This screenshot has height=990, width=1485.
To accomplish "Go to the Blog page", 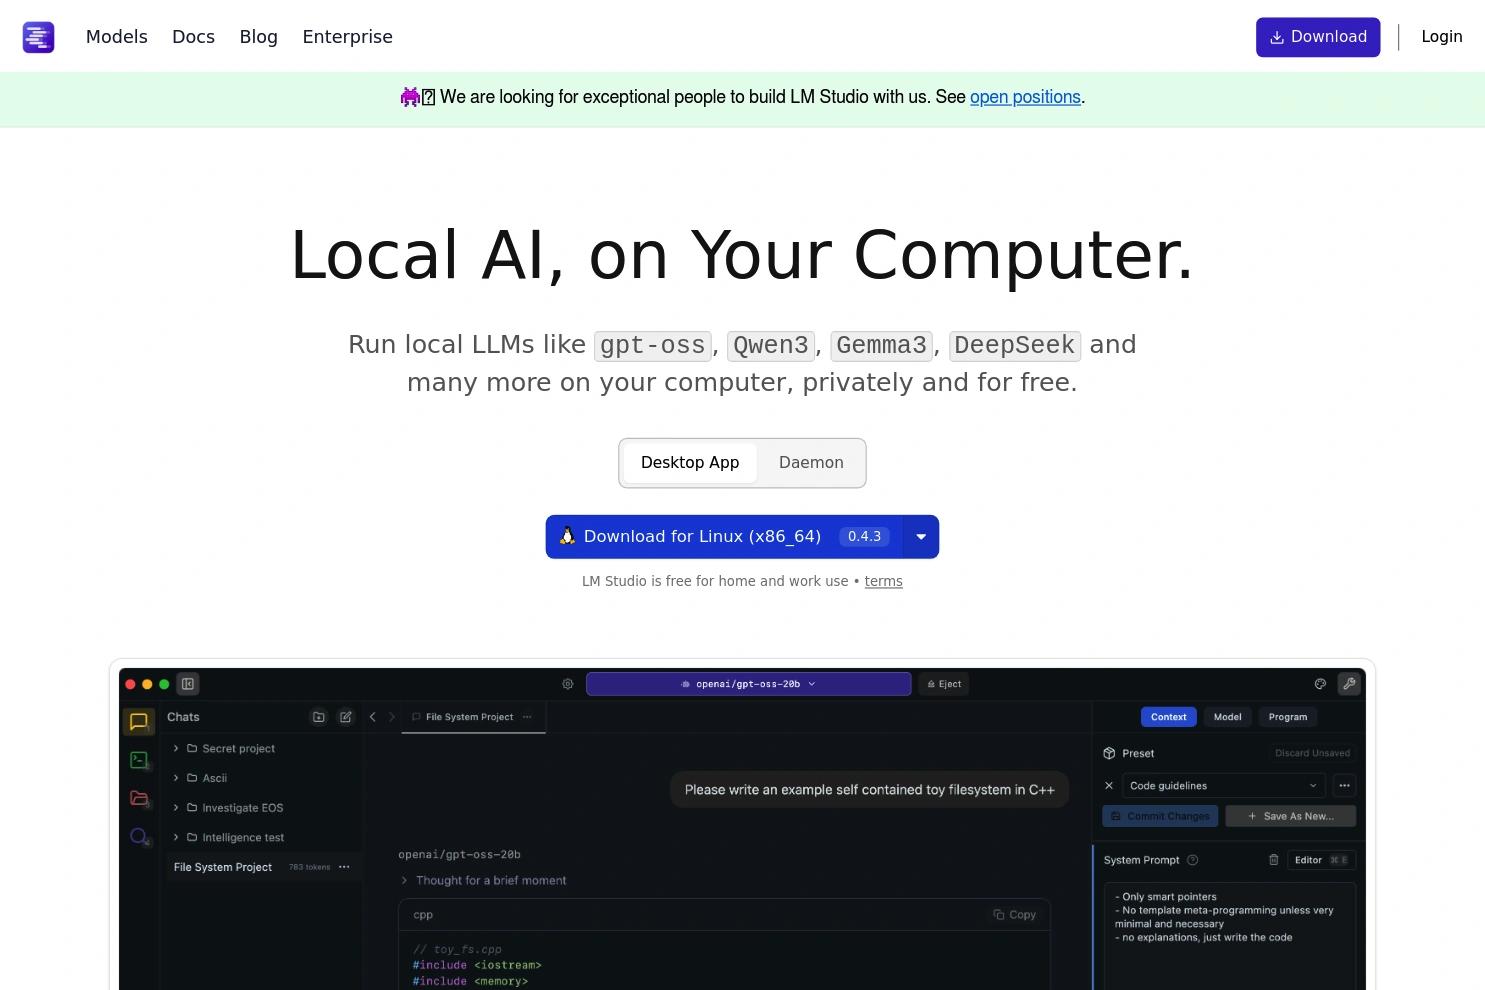I will point(259,37).
